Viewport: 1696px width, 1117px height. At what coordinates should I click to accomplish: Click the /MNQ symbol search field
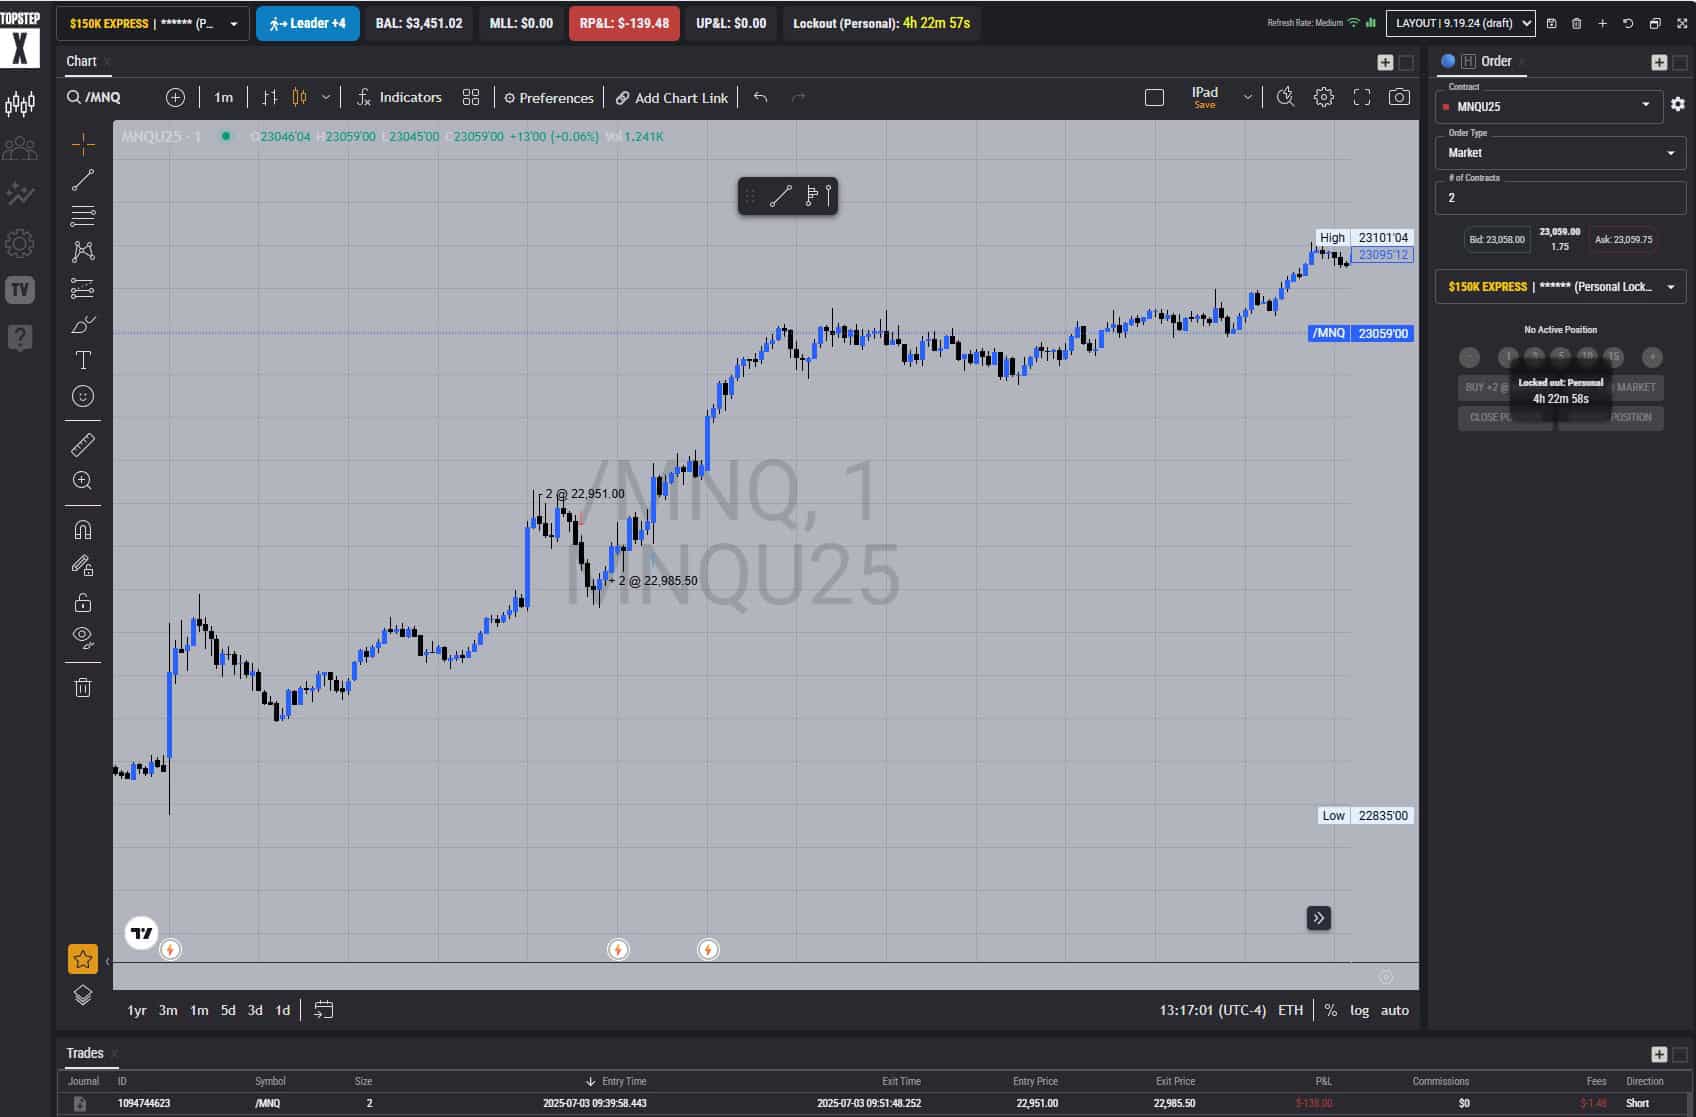94,97
